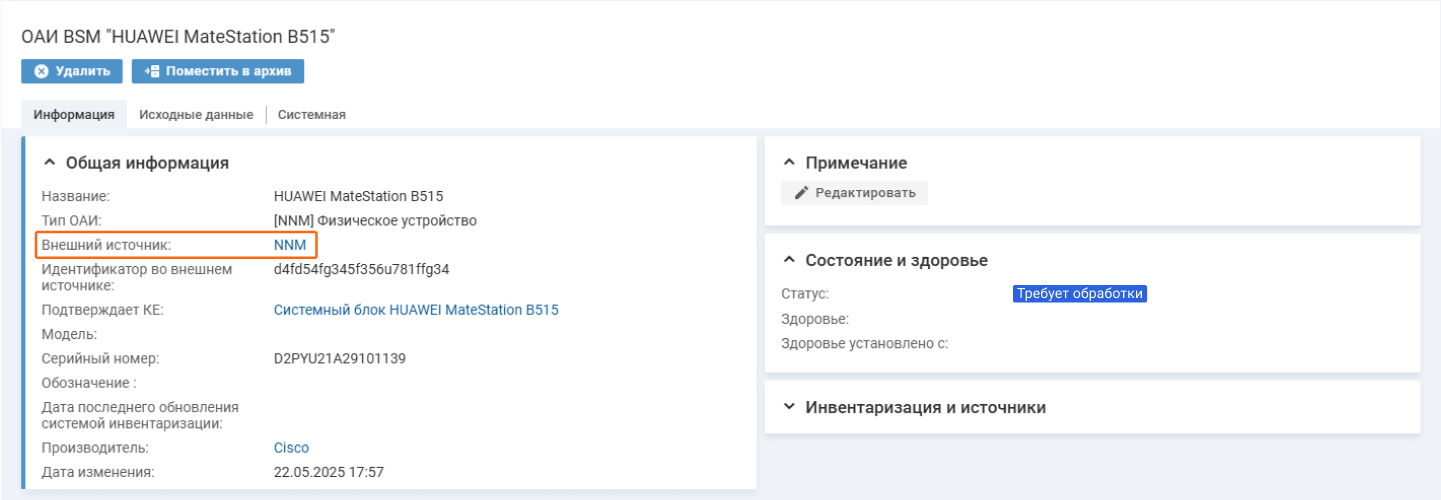Click the Статус label

pyautogui.click(x=805, y=294)
